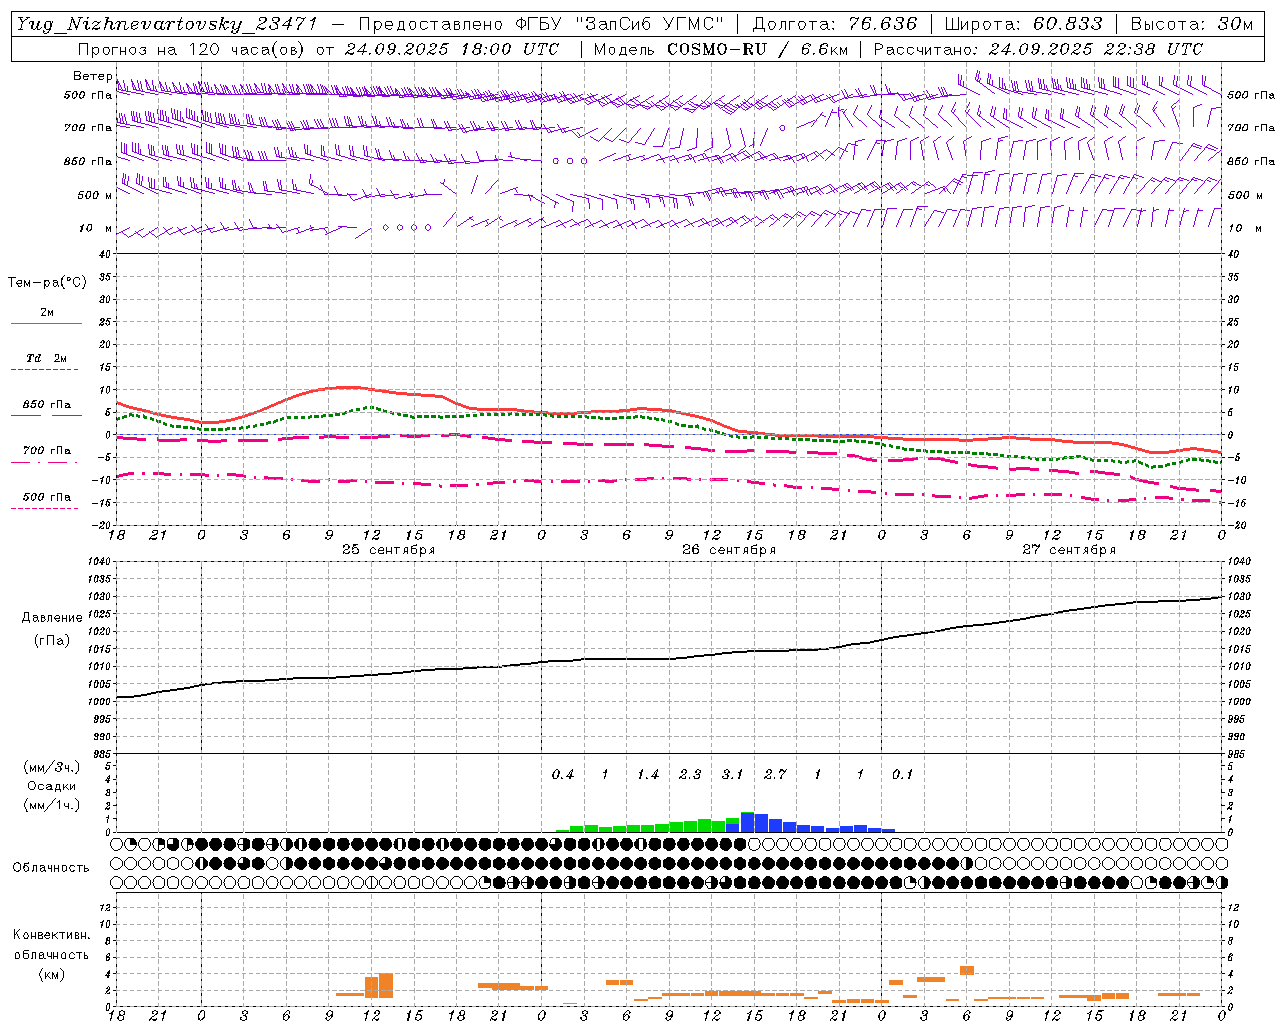Viewport: 1280px width, 1024px height.
Task: Click the Давление pressure chart label
Action: [x=52, y=618]
